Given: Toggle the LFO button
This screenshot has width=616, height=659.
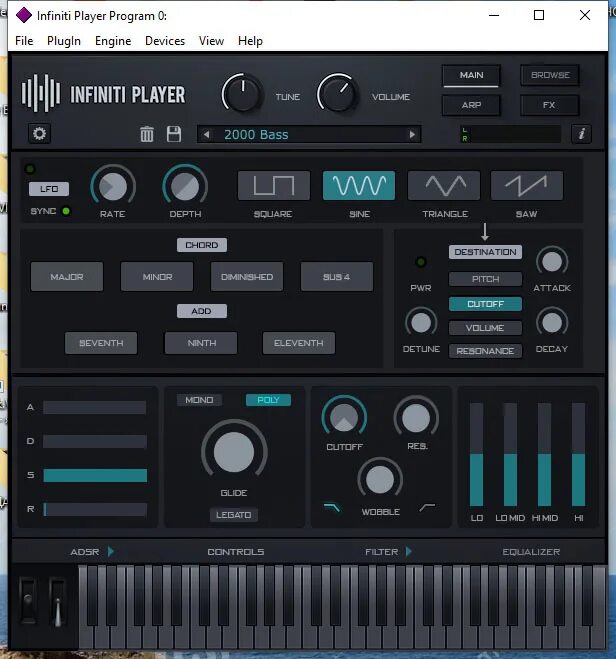Looking at the screenshot, I should tap(49, 189).
